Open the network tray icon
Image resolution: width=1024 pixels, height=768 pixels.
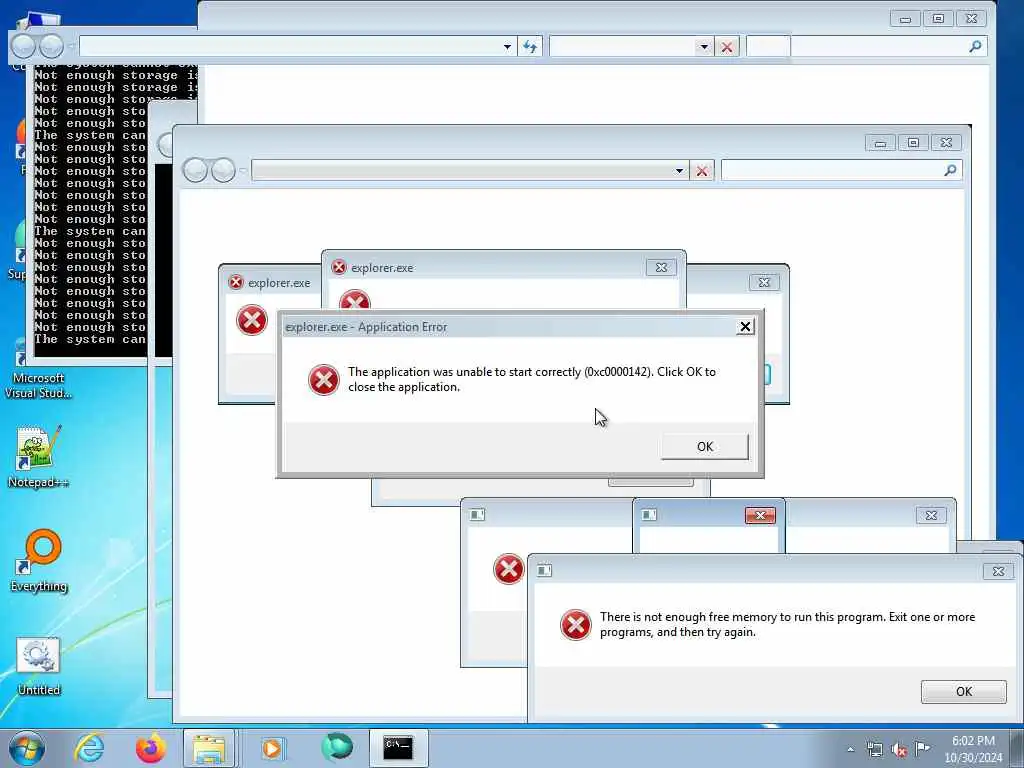[874, 749]
